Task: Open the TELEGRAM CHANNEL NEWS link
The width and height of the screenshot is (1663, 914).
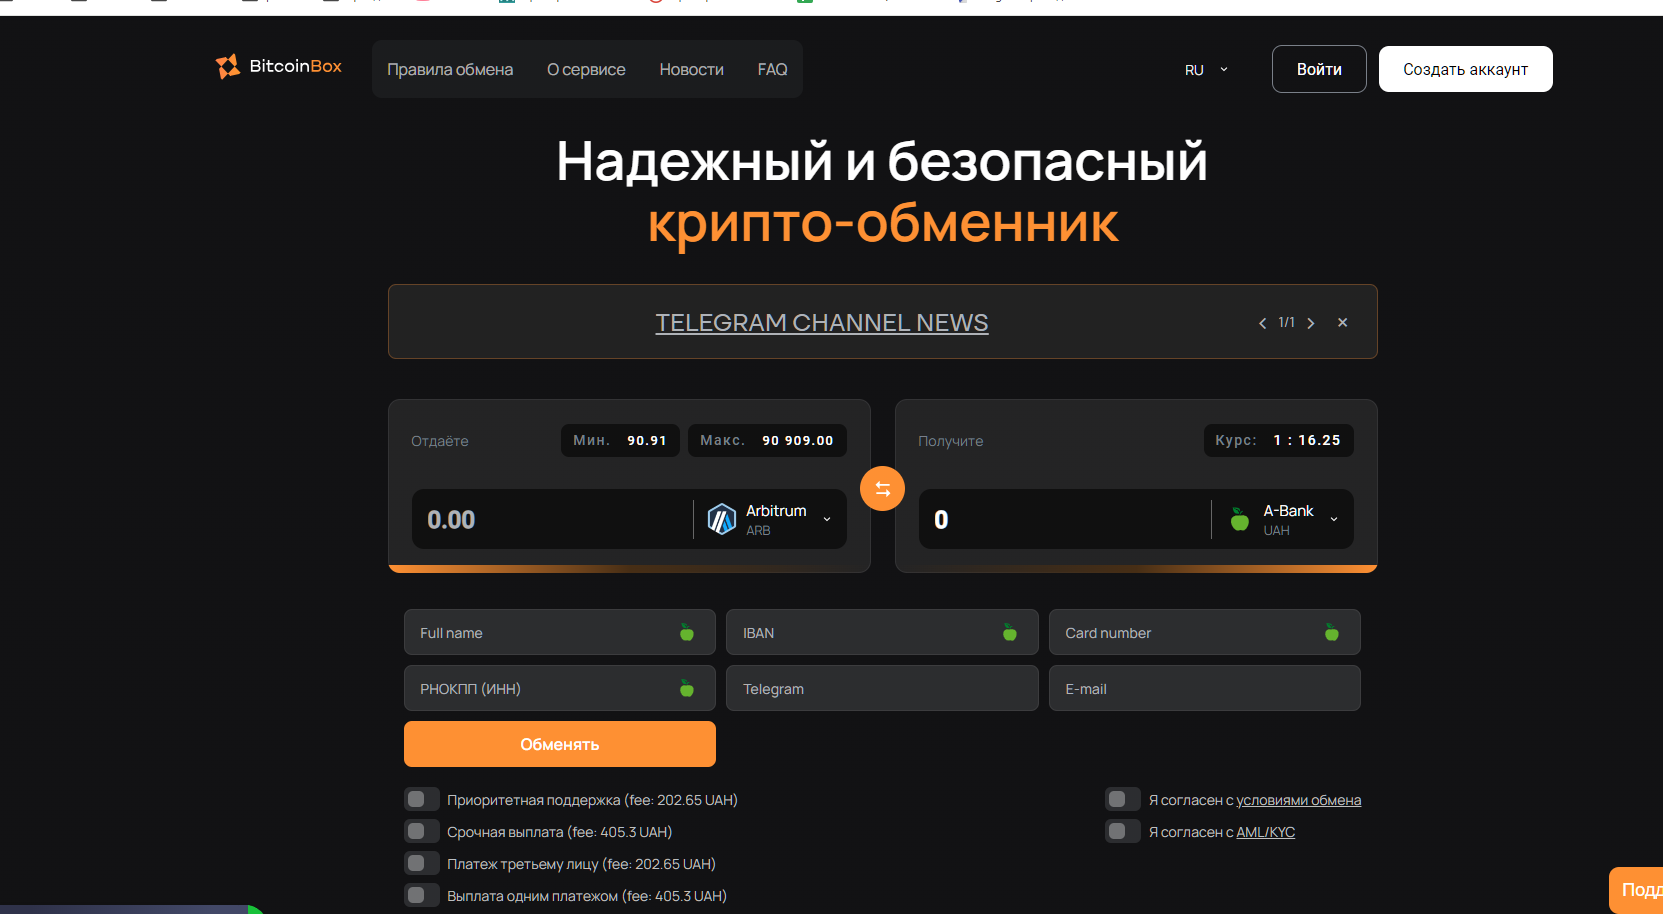Action: pyautogui.click(x=821, y=323)
